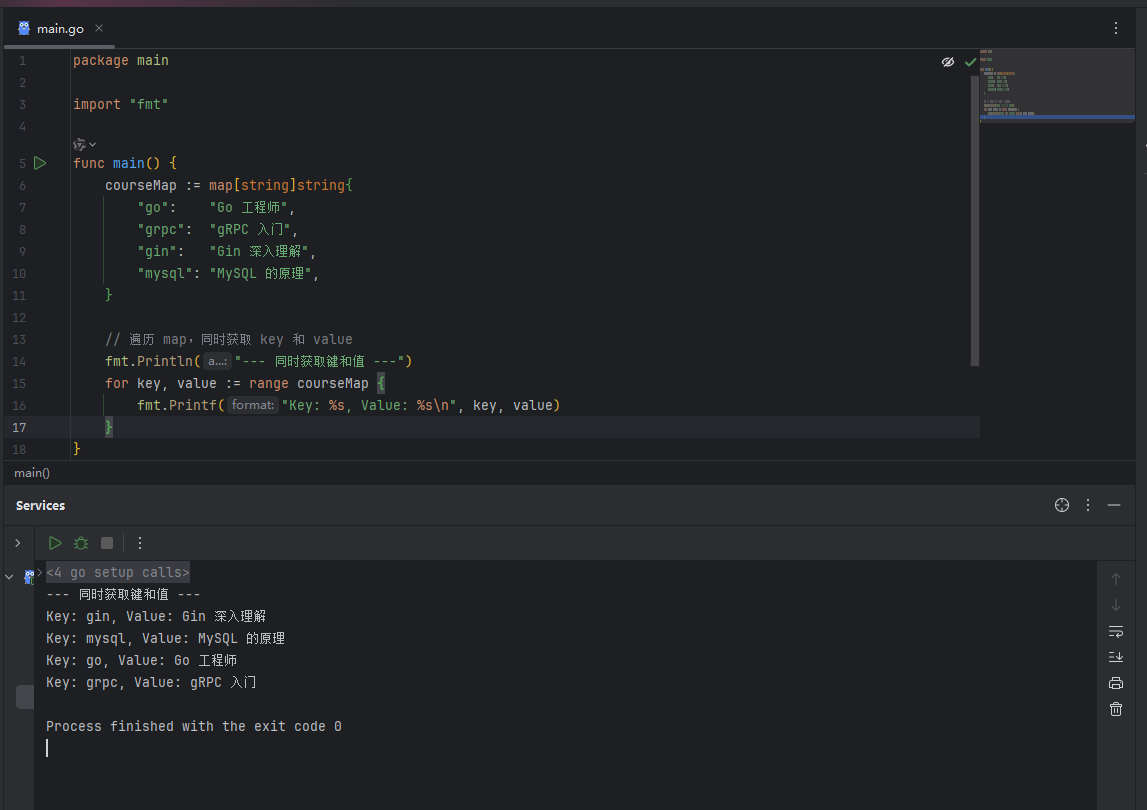Screen dimensions: 1147x810
Task: Run main function from gutter icon
Action: tap(40, 163)
